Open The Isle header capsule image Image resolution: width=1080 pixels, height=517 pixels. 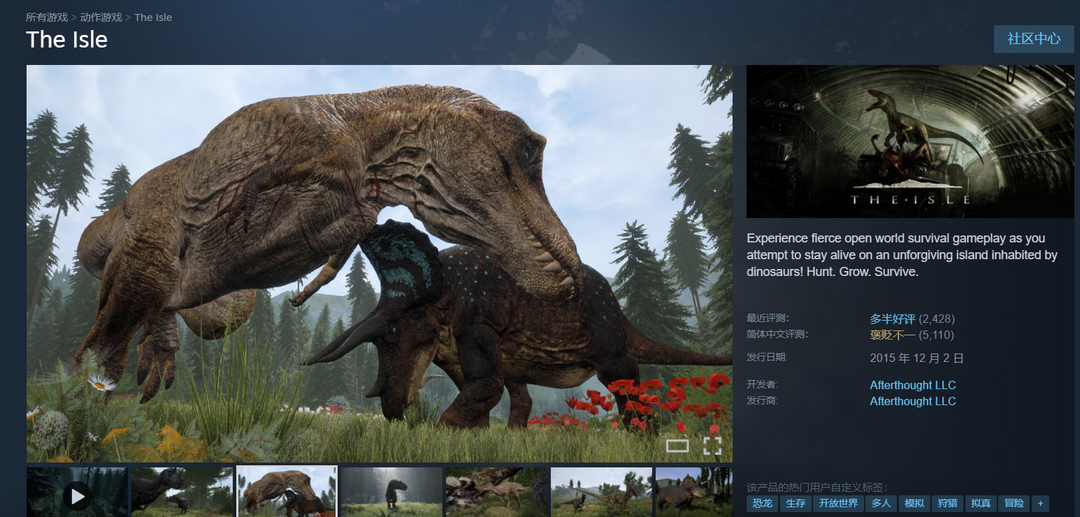910,142
